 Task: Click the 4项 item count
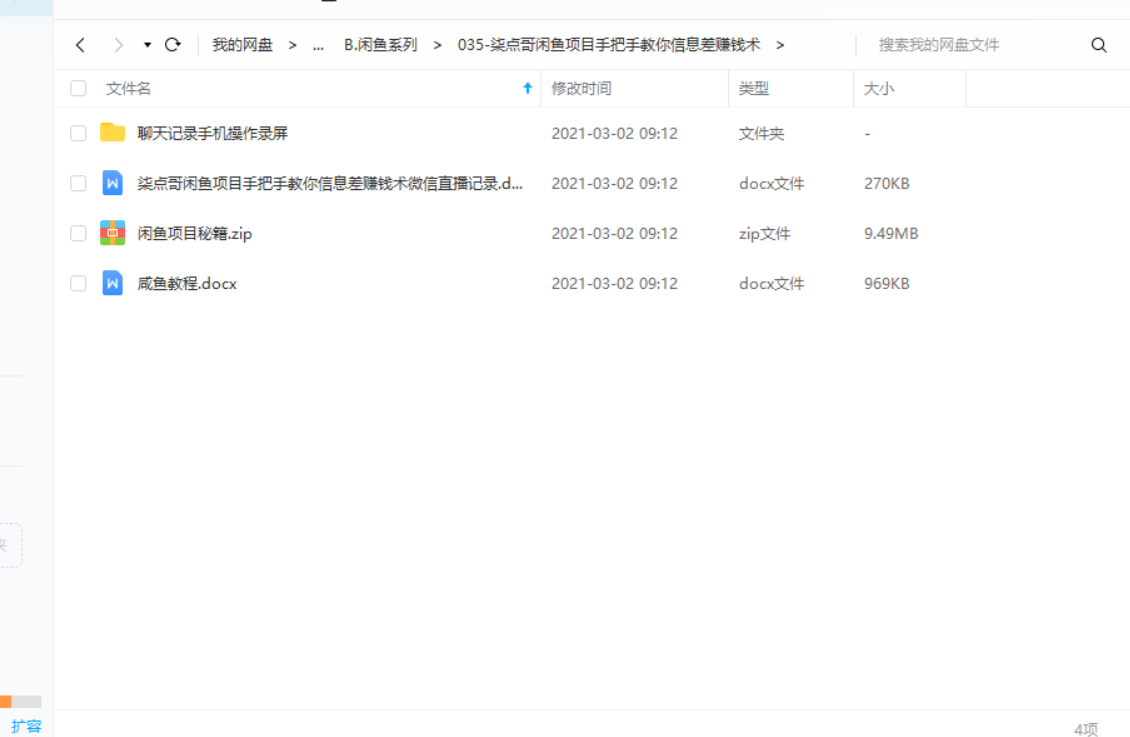point(1085,729)
